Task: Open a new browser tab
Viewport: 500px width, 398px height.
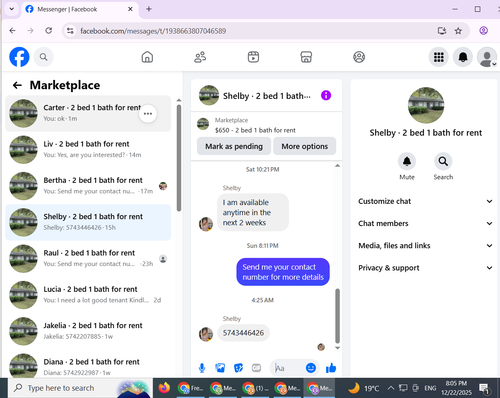Action: click(149, 9)
